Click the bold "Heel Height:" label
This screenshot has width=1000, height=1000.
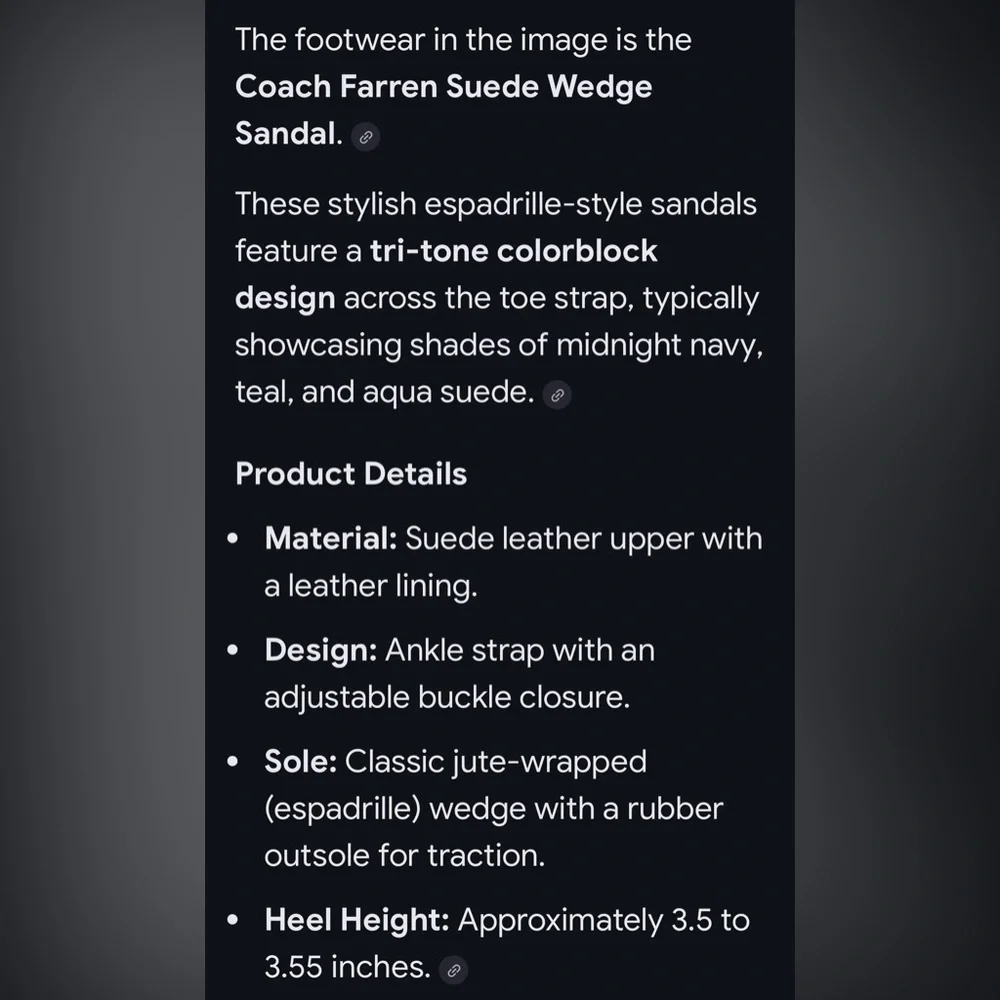(x=357, y=921)
